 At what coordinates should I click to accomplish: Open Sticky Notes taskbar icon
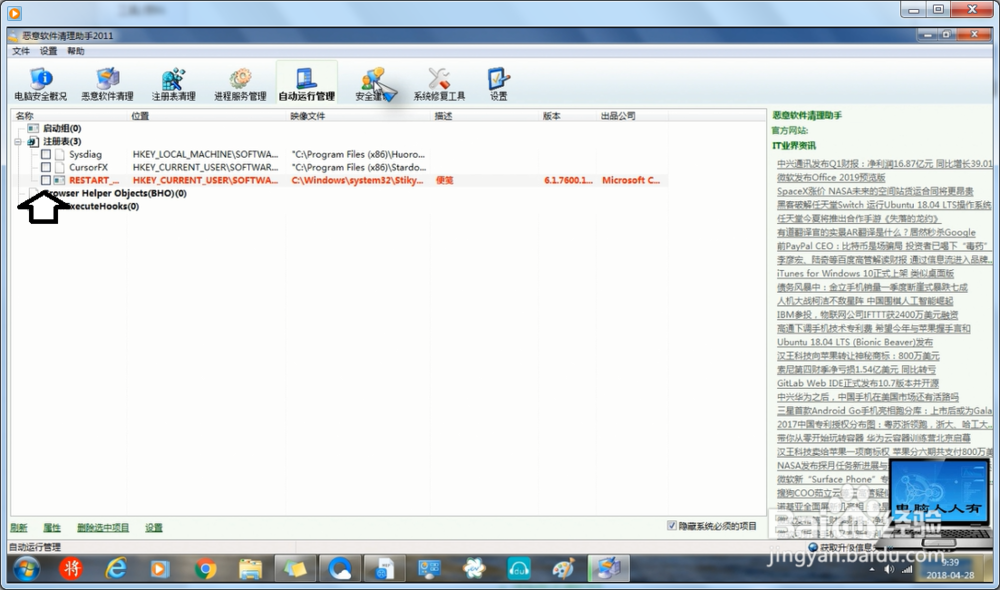point(295,568)
